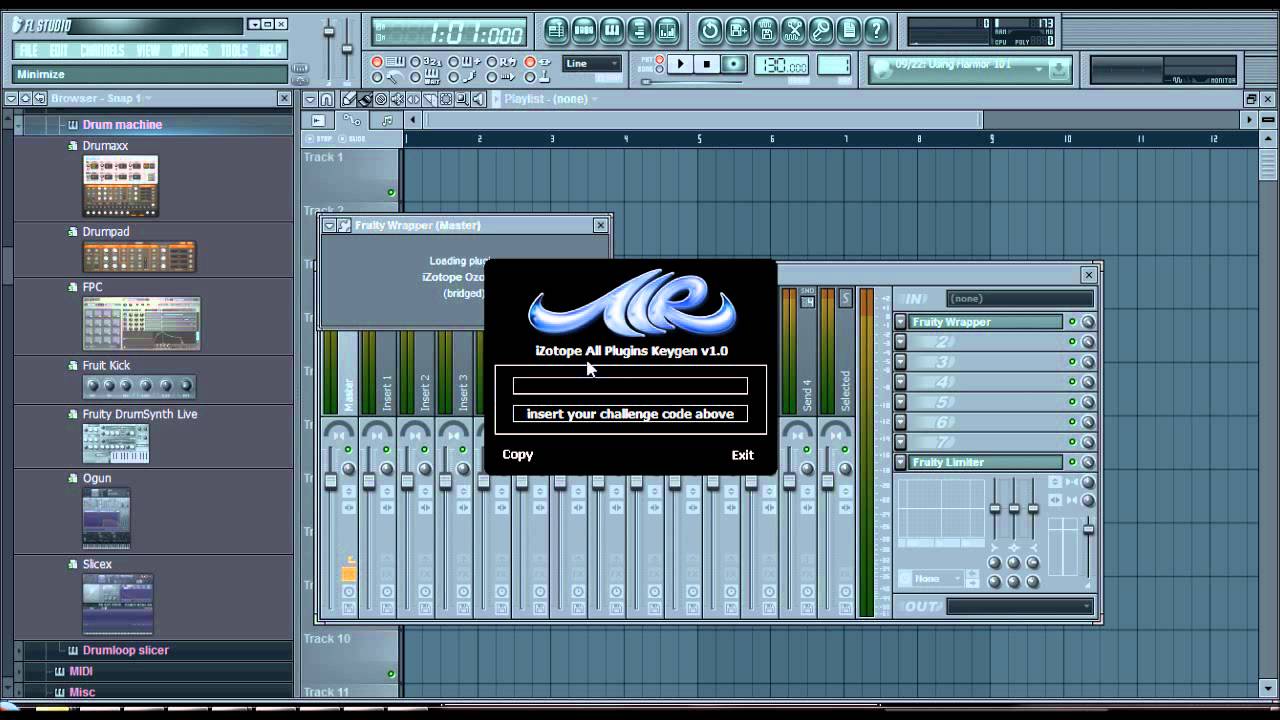Image resolution: width=1280 pixels, height=720 pixels.
Task: Open the FILE menu
Action: tap(29, 50)
